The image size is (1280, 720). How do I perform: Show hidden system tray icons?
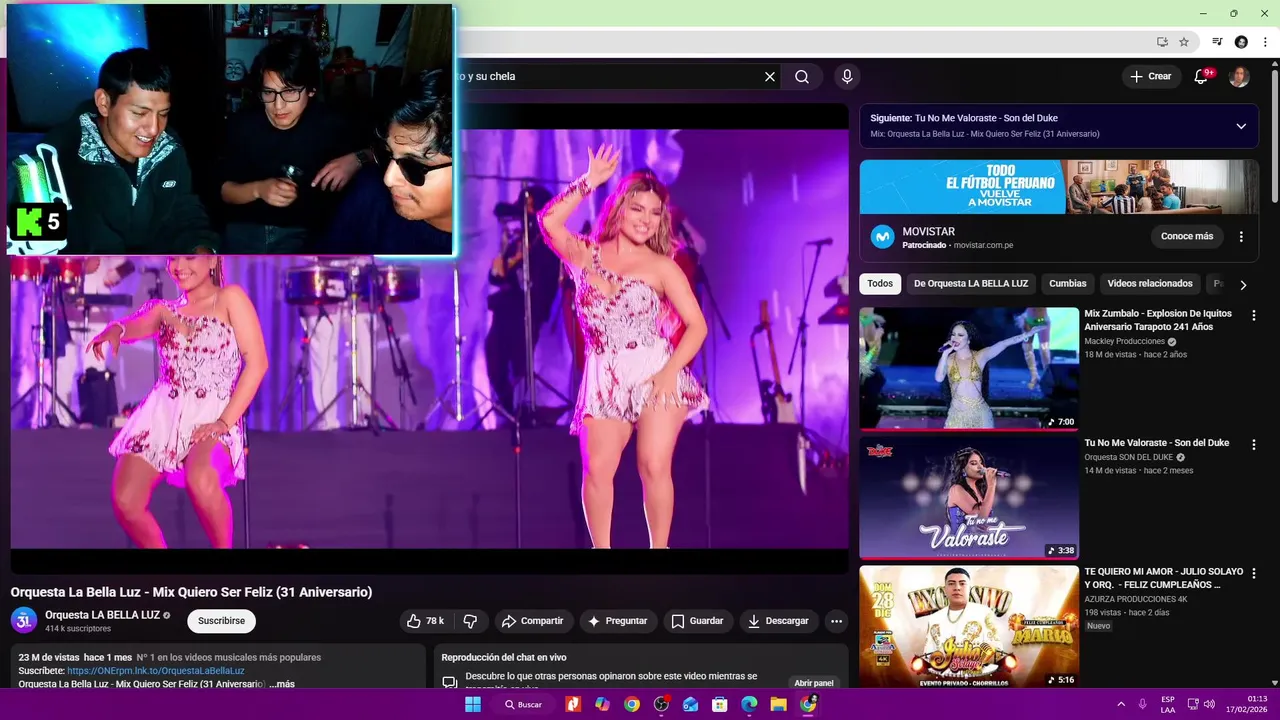(1121, 704)
